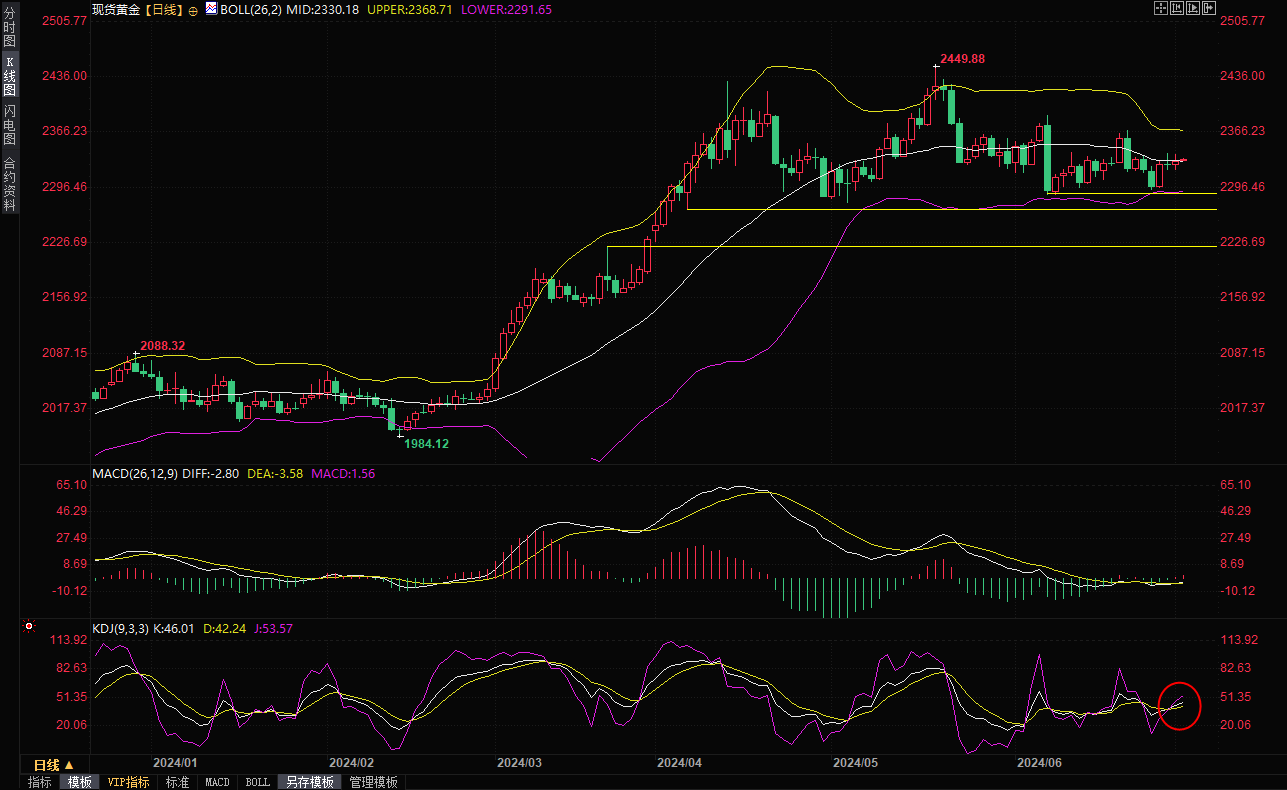
Task: Toggle the 模板 bottom tab
Action: [x=78, y=782]
